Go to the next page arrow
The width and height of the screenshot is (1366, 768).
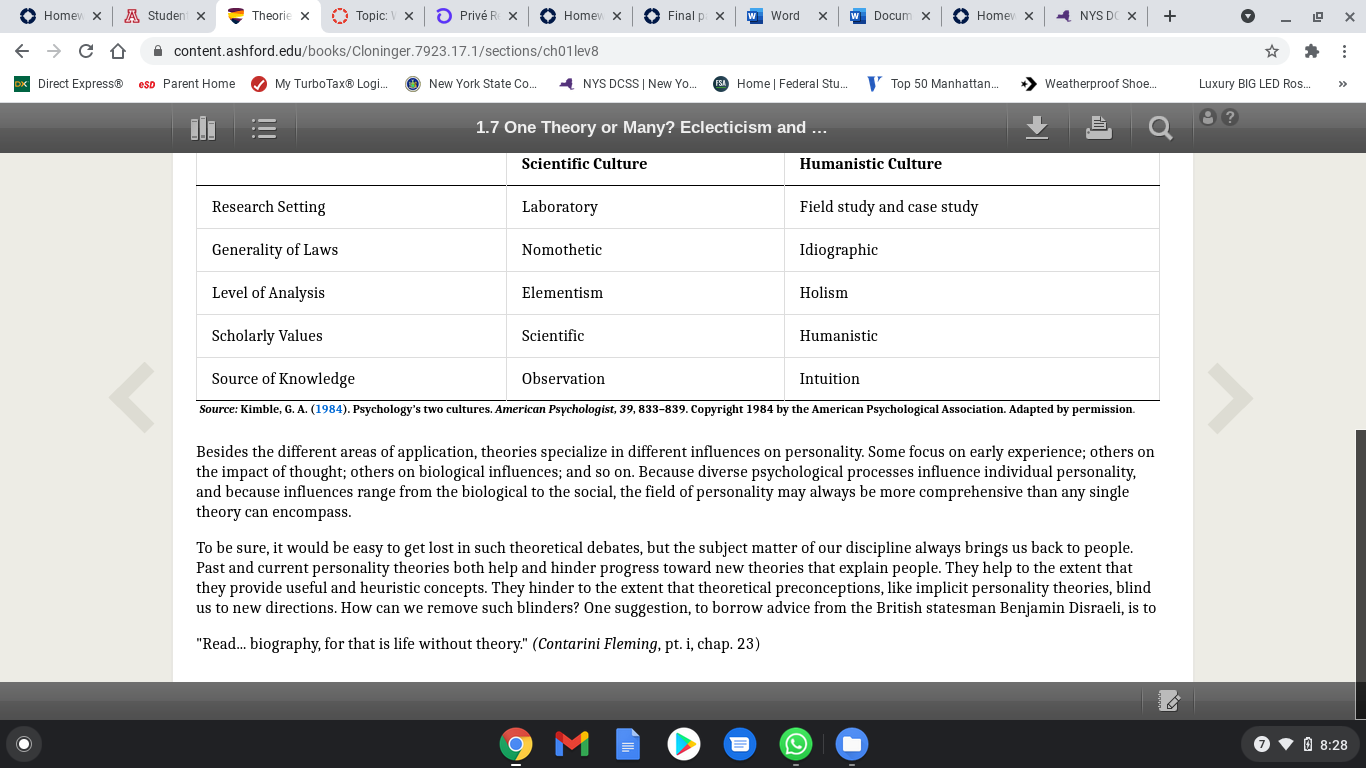coord(1230,398)
